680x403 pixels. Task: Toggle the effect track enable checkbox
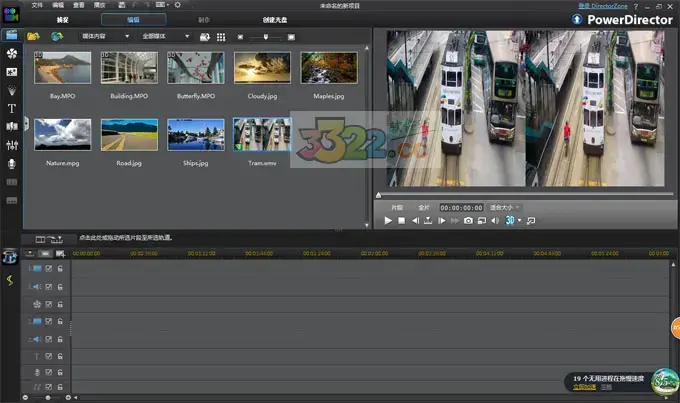(x=48, y=304)
